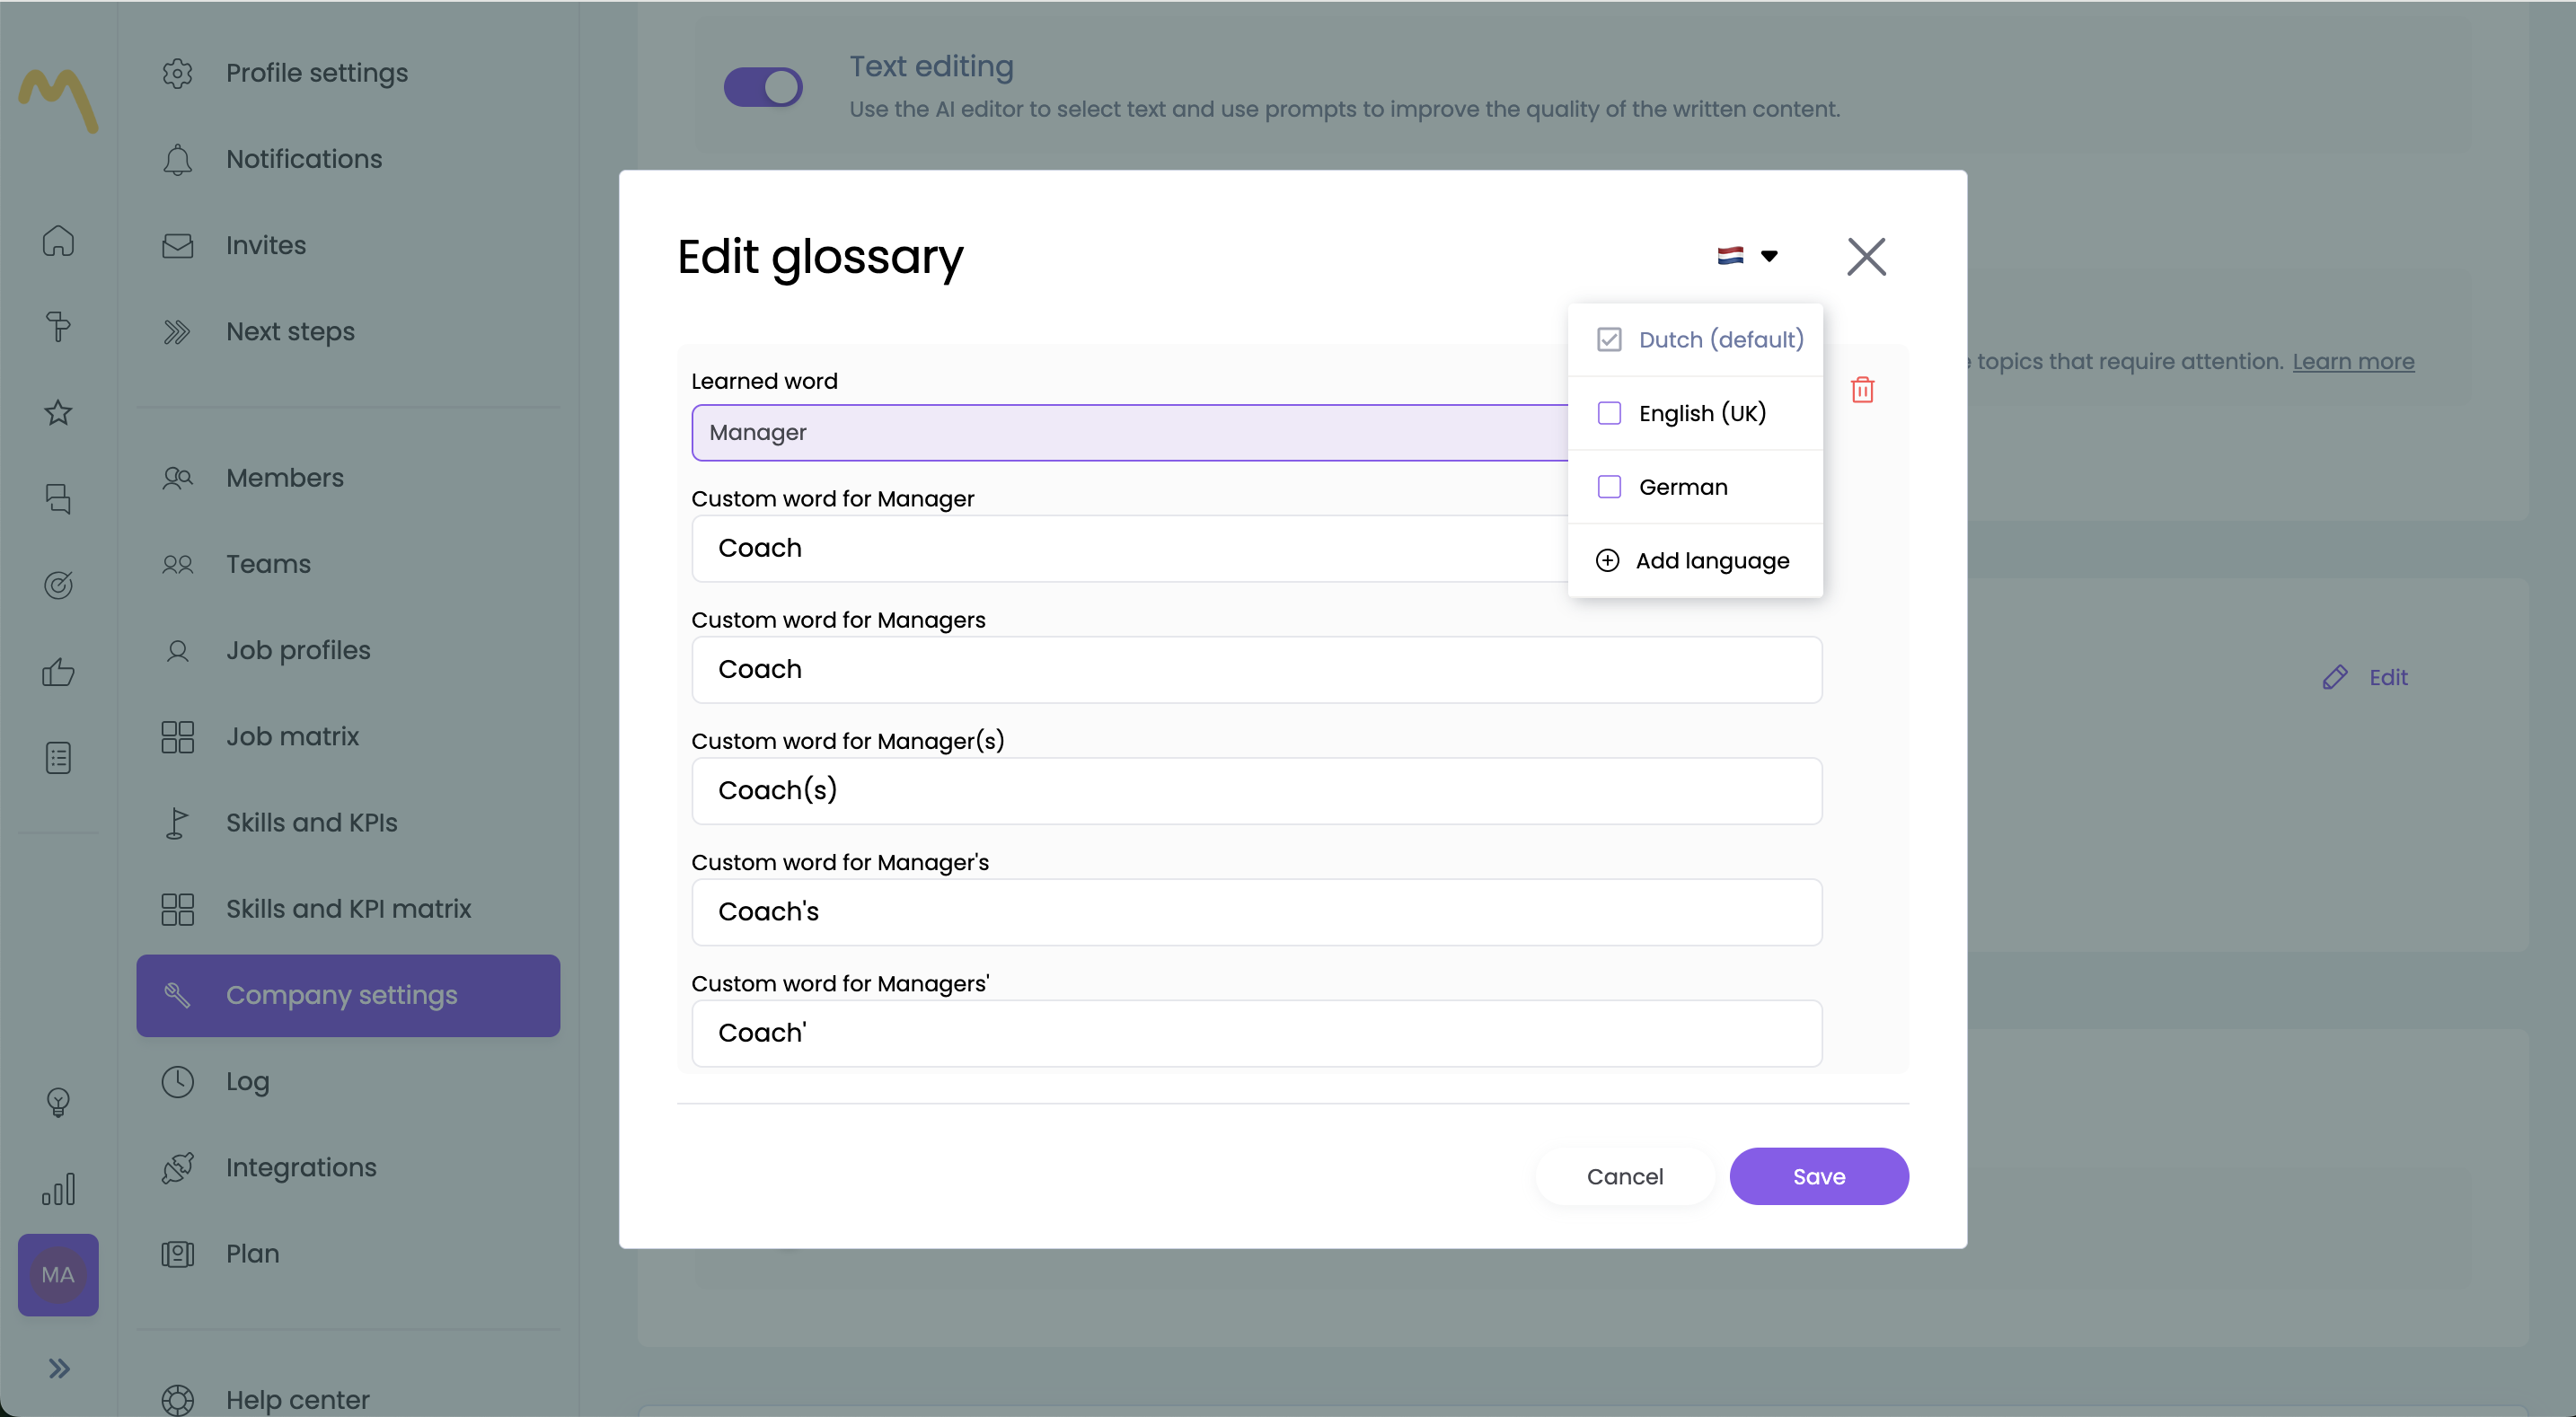2576x1417 pixels.
Task: Click the target goals icon in rail
Action: pos(58,585)
